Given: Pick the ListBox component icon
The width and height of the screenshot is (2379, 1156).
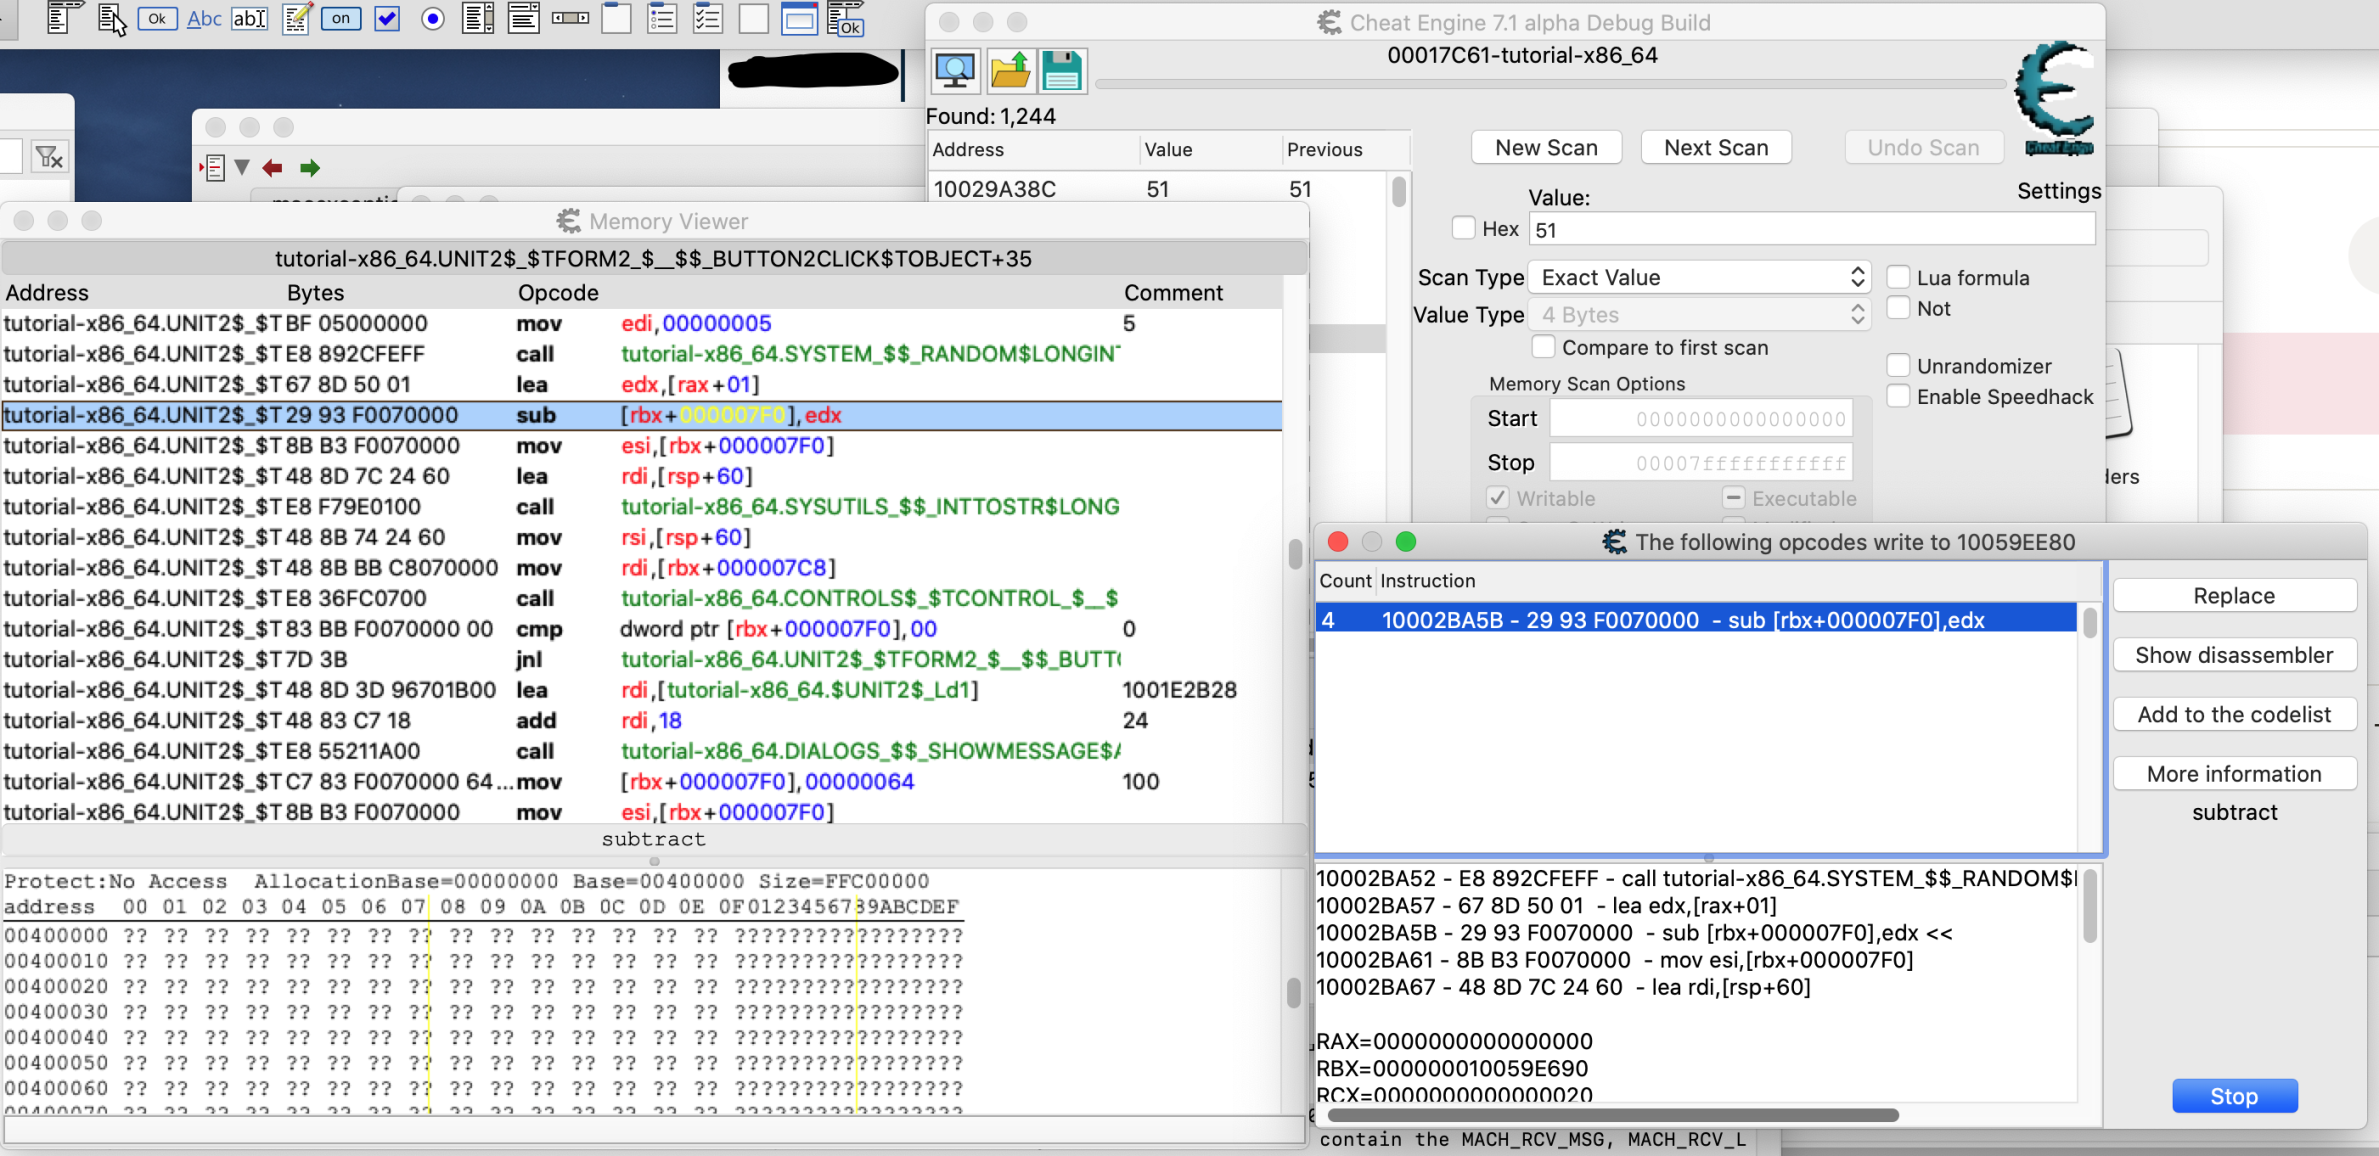Looking at the screenshot, I should (478, 18).
